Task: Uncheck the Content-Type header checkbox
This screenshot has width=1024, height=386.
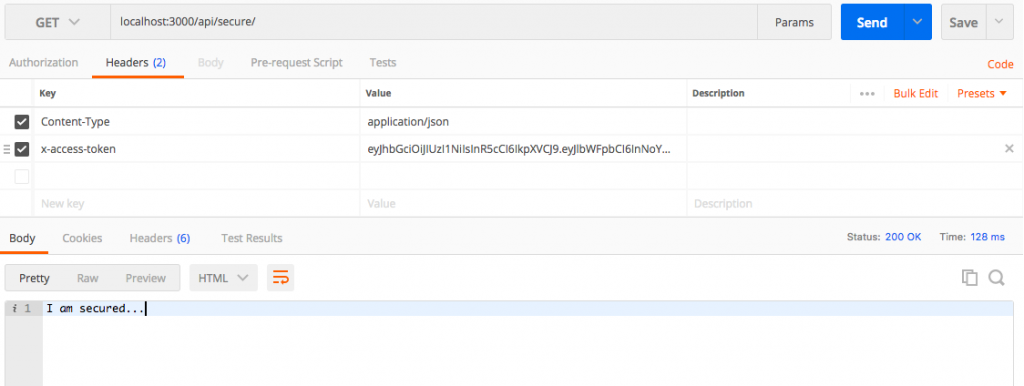Action: (22, 122)
